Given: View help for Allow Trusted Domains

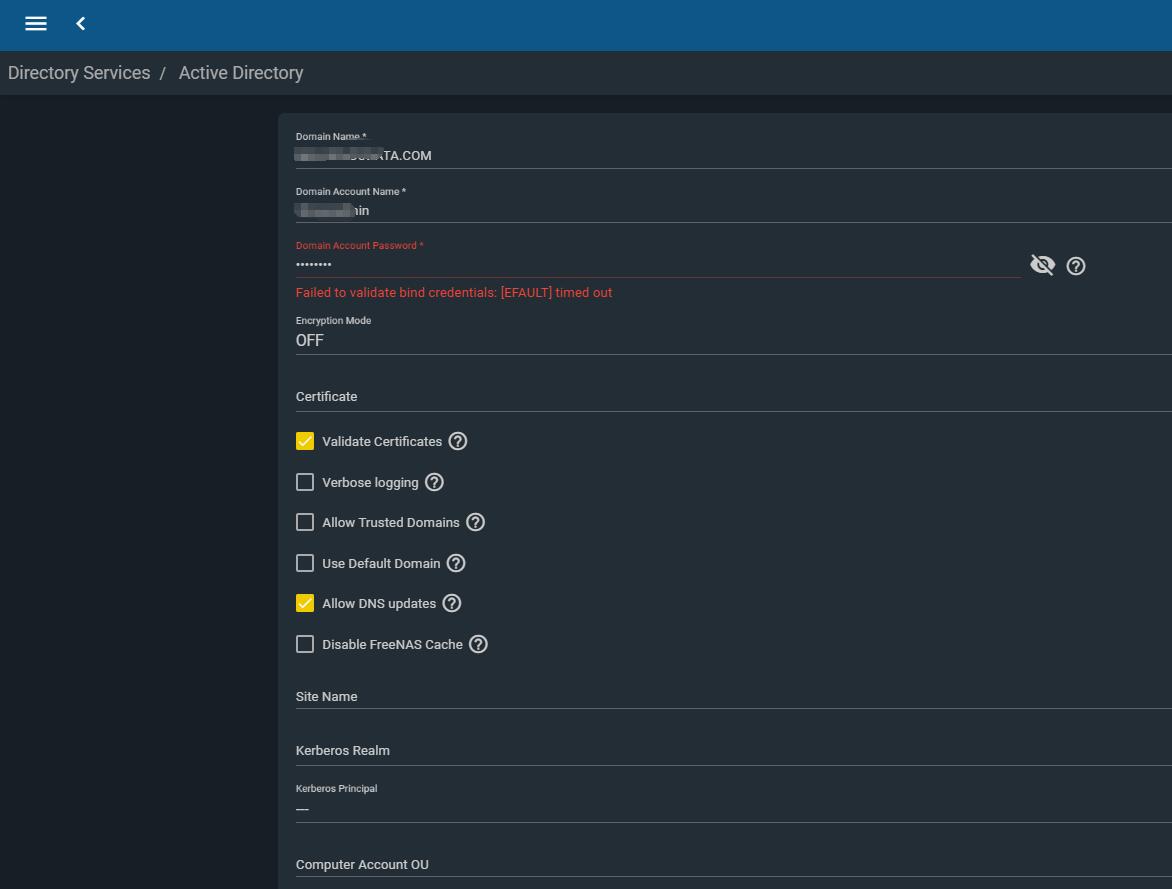Looking at the screenshot, I should [x=476, y=522].
